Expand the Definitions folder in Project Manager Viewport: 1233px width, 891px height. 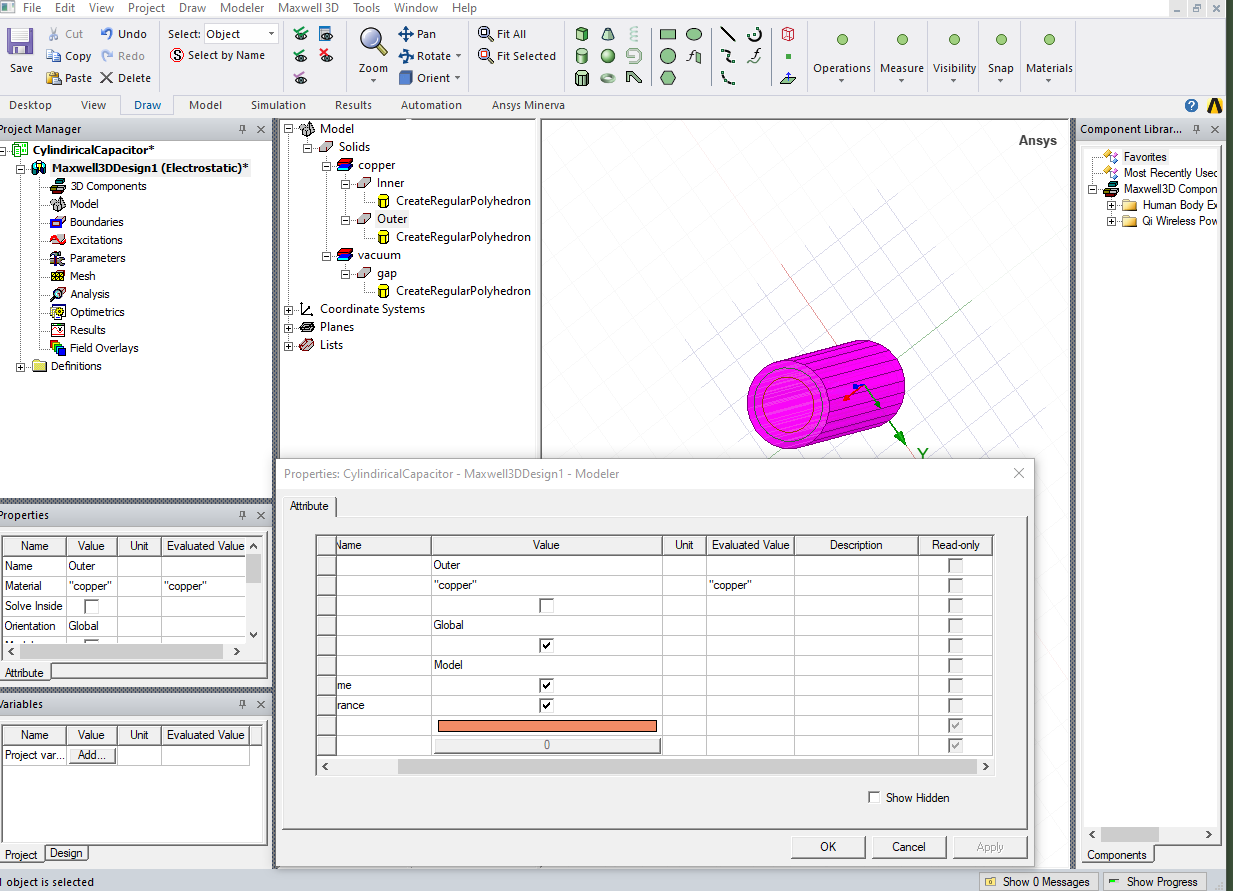click(21, 366)
